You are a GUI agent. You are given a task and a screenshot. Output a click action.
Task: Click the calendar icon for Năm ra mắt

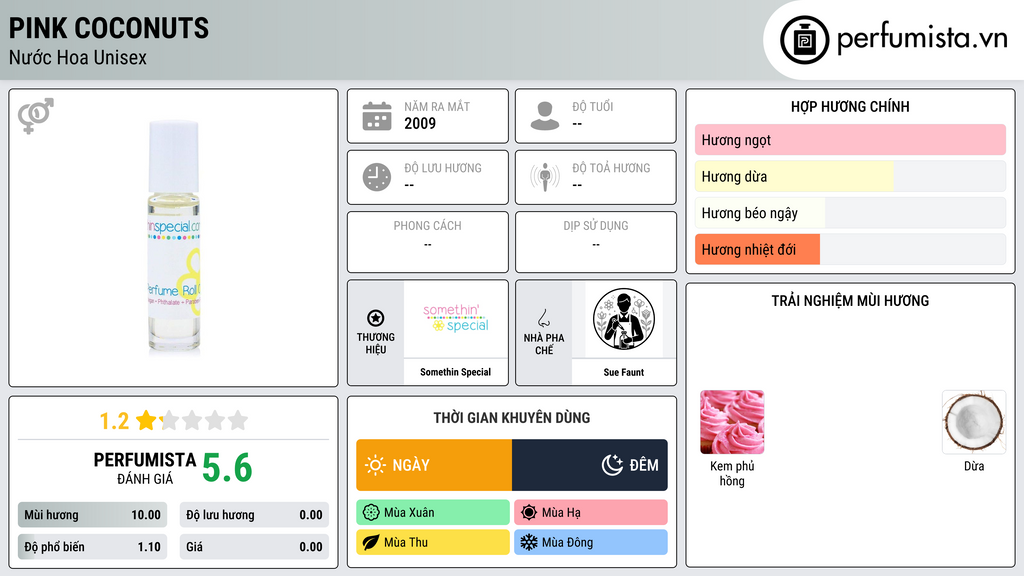pyautogui.click(x=377, y=116)
